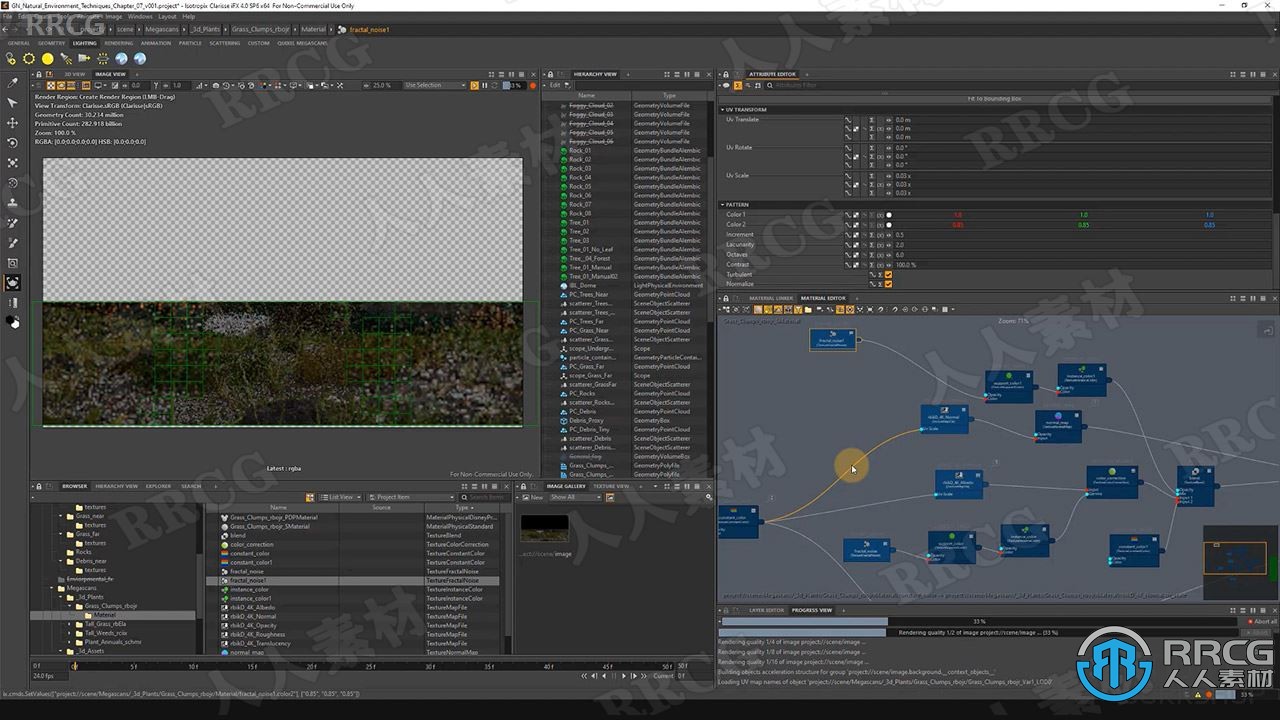Open the TEXTURE VIEW tab
Viewport: 1280px width, 720px height.
611,486
